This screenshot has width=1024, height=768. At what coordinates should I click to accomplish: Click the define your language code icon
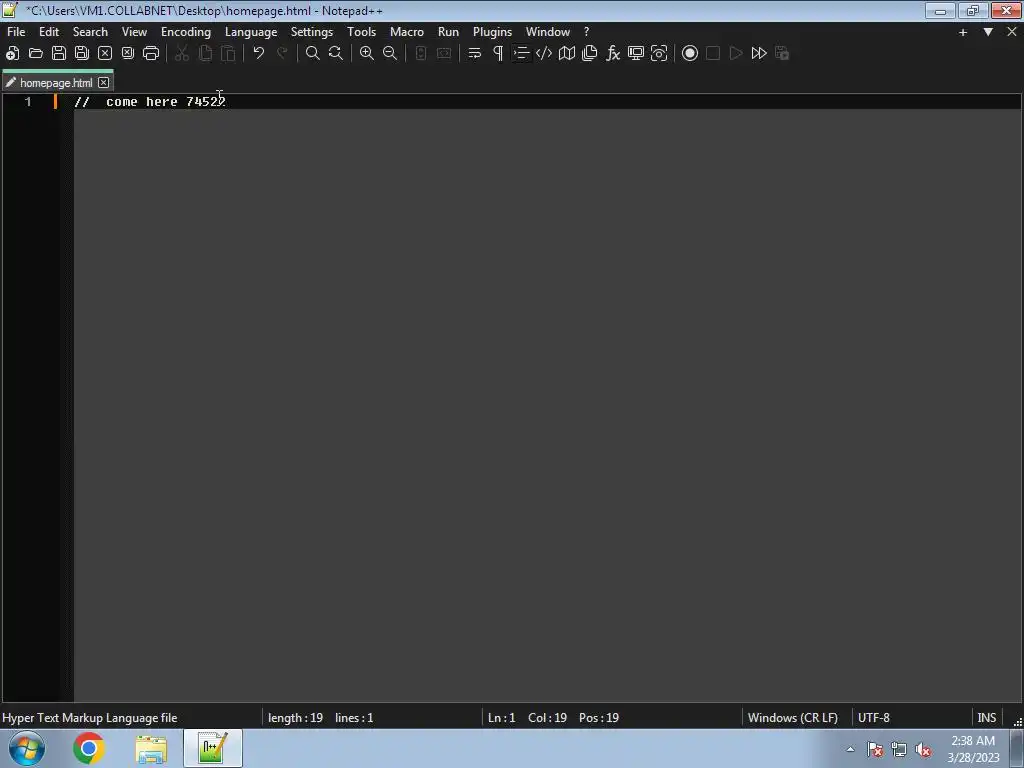[544, 54]
